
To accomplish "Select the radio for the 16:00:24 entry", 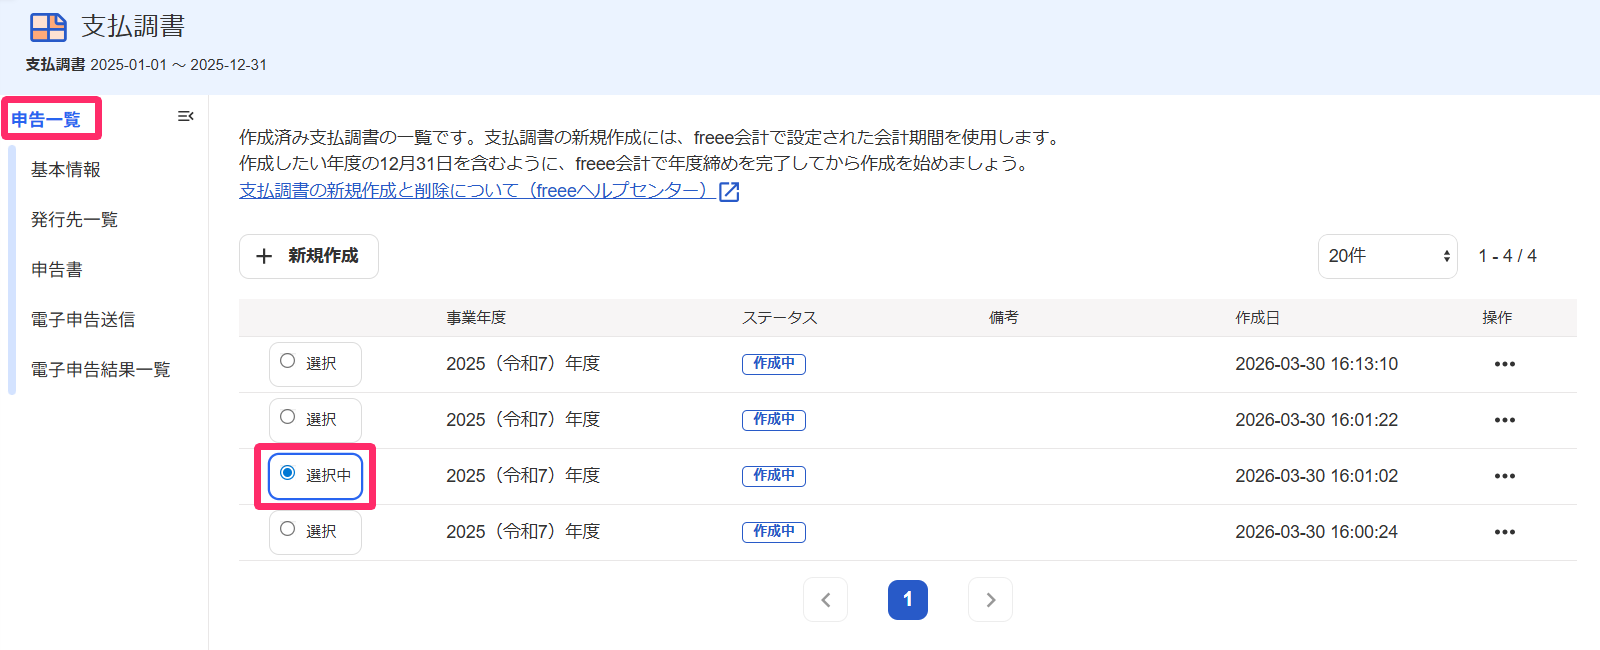I will tap(288, 529).
